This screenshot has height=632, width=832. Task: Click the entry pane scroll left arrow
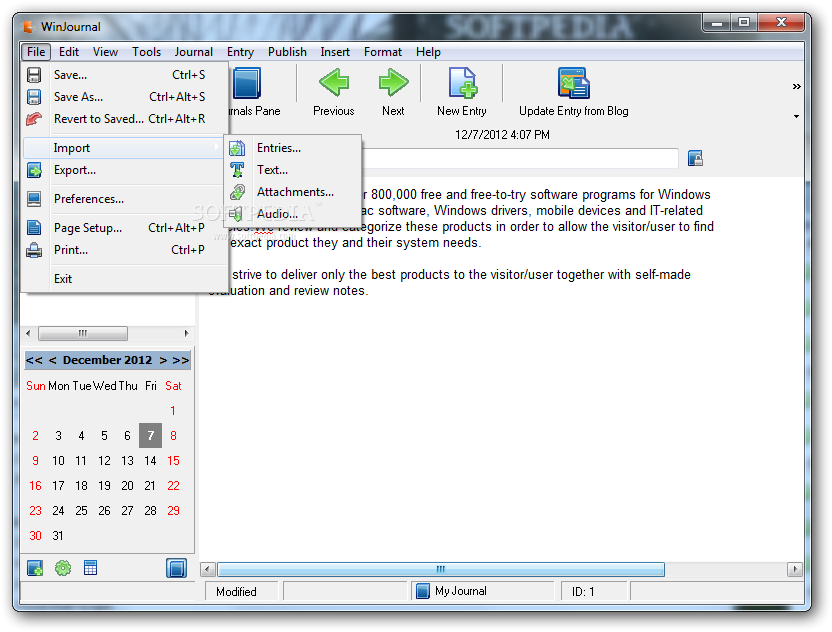pos(207,569)
